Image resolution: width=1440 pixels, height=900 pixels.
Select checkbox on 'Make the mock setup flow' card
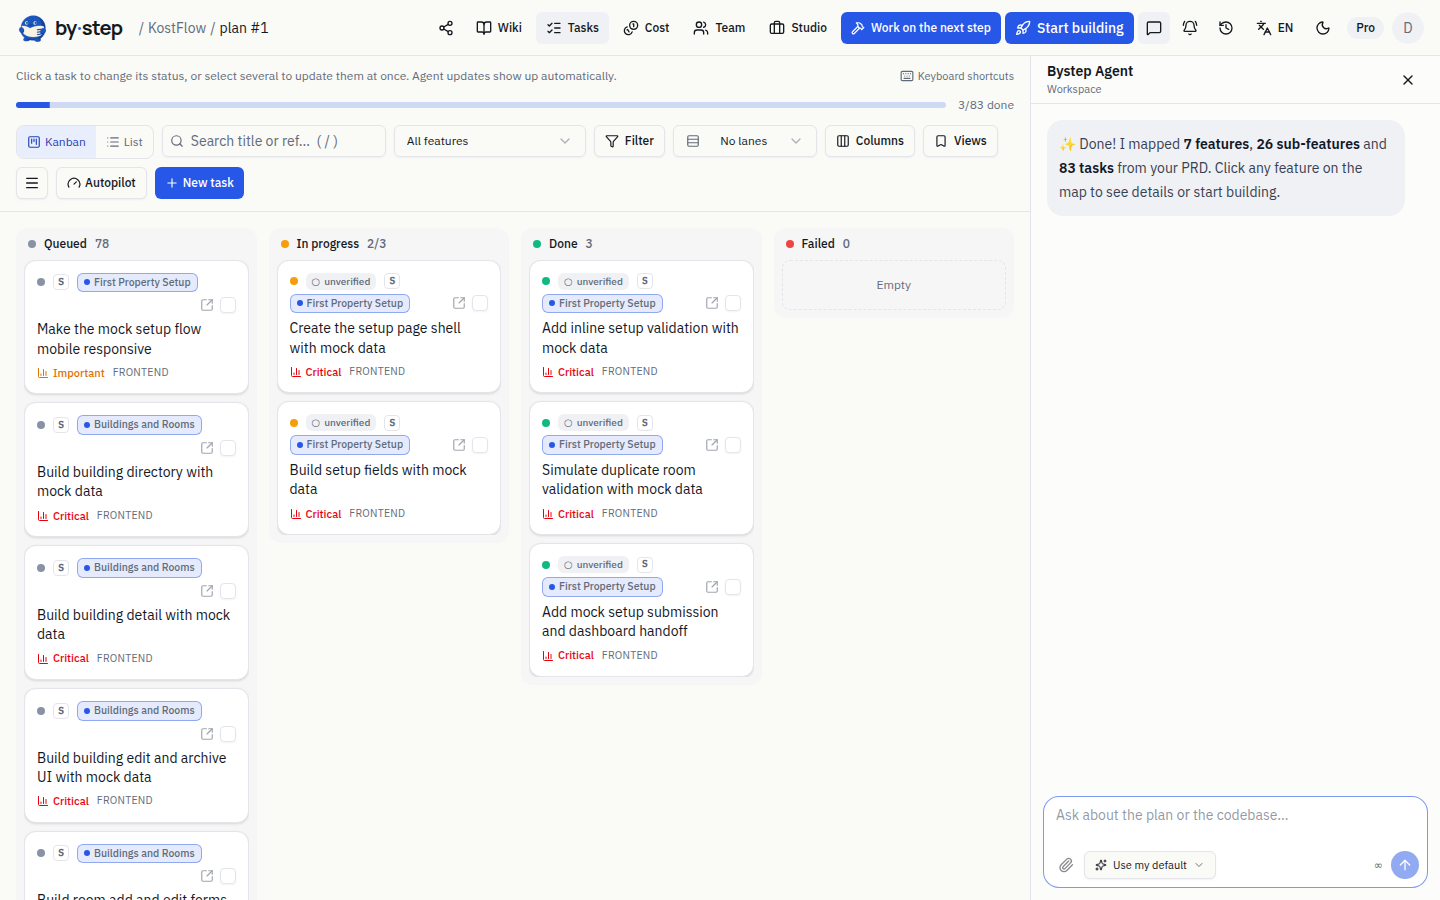point(228,305)
